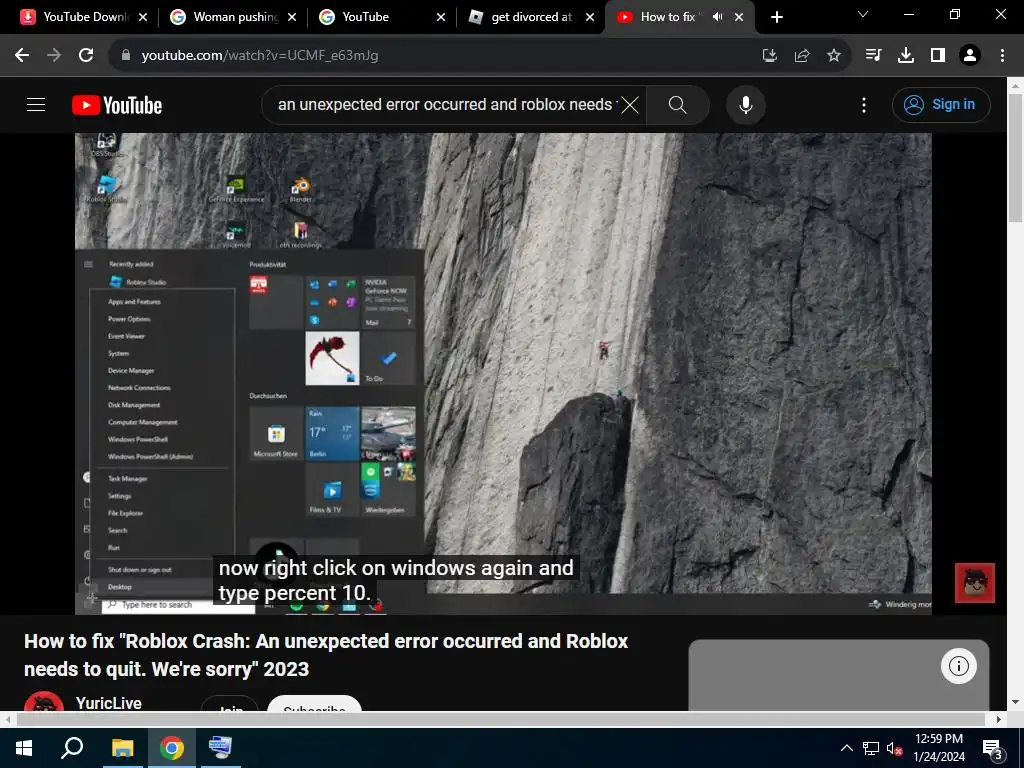1024x768 pixels.
Task: Go back with the browser back arrow
Action: tap(22, 56)
